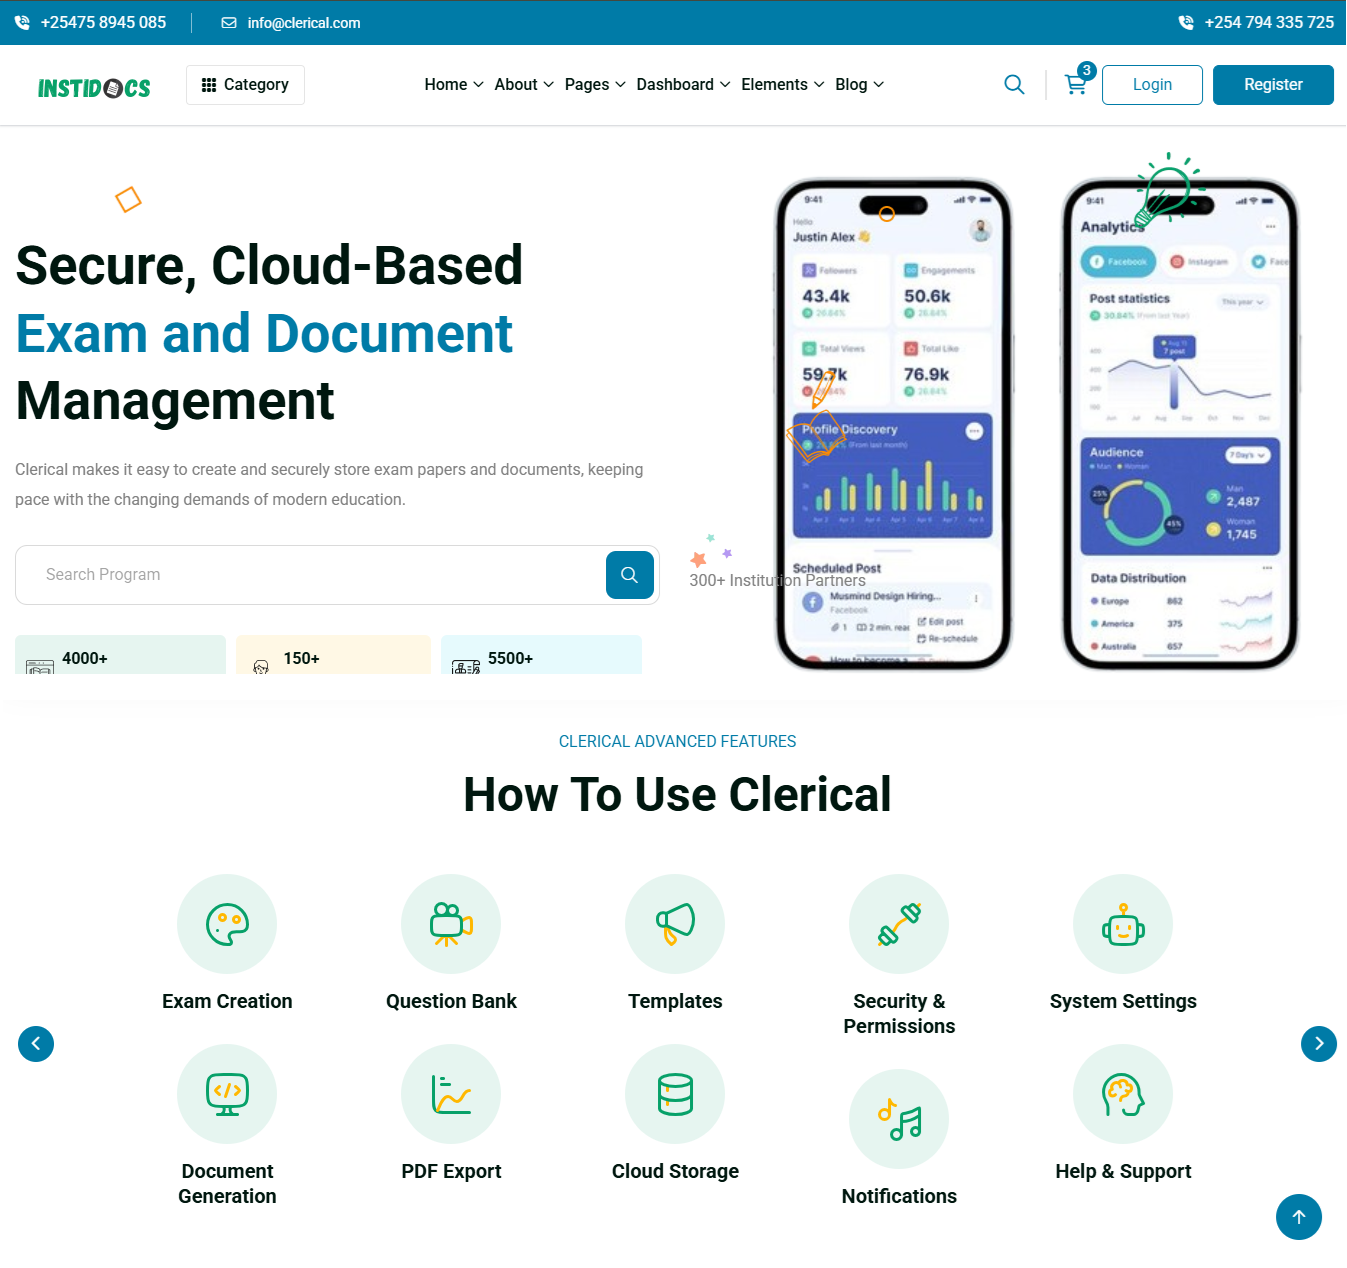
Task: Expand the Home dropdown menu
Action: (454, 85)
